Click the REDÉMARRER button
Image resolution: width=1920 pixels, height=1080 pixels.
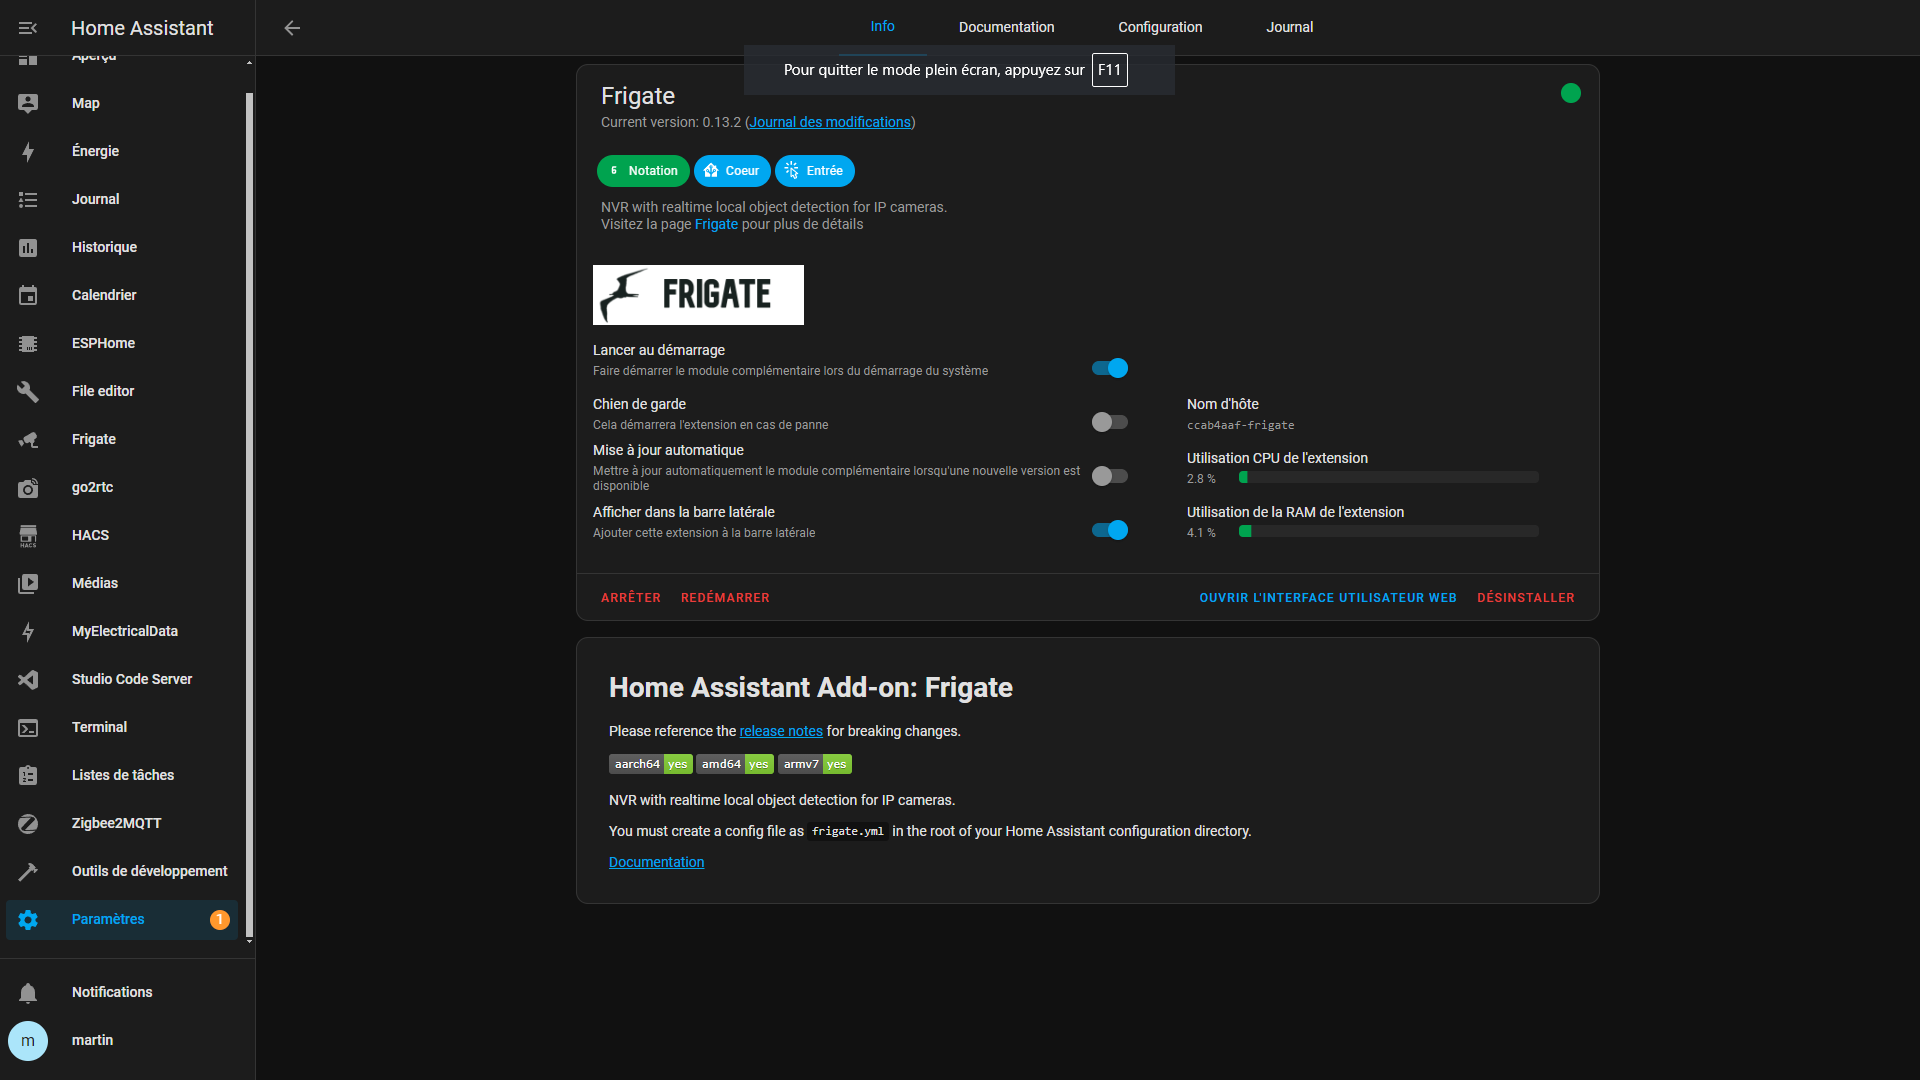[x=725, y=598]
